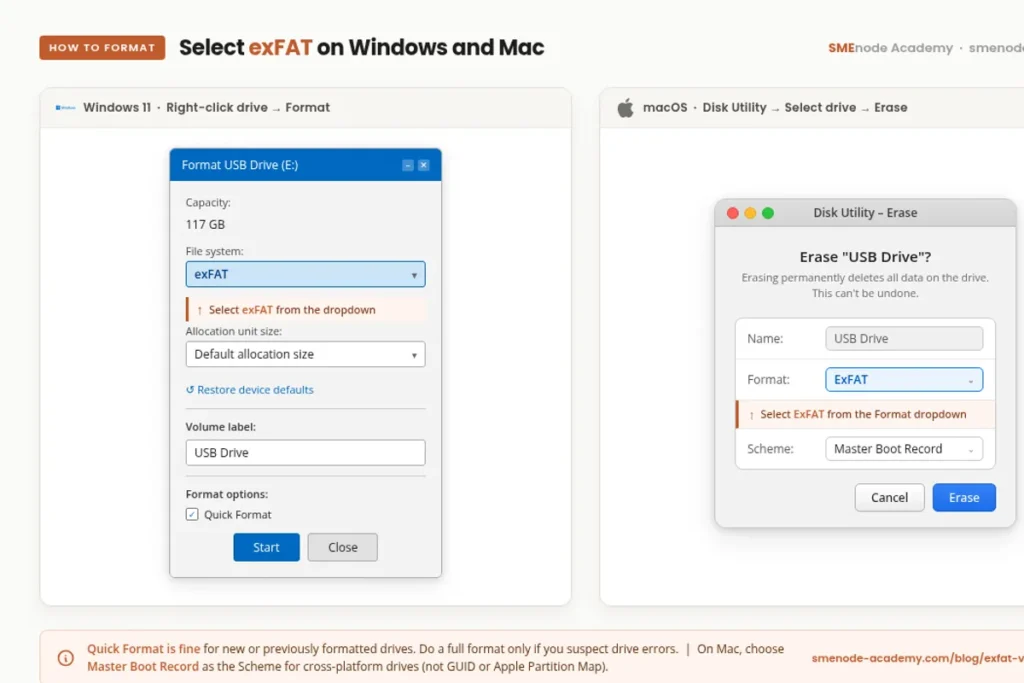Click the 'Format options:' label
This screenshot has width=1024, height=683.
coord(227,494)
